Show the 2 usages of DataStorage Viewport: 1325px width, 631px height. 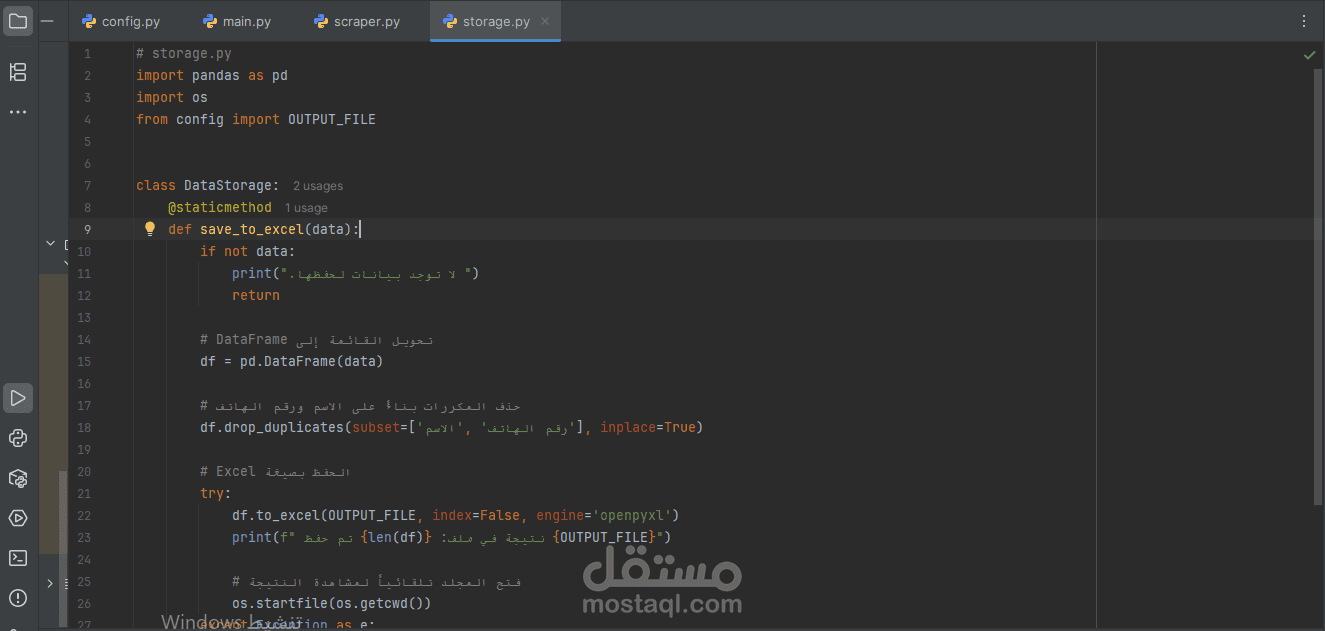(318, 186)
